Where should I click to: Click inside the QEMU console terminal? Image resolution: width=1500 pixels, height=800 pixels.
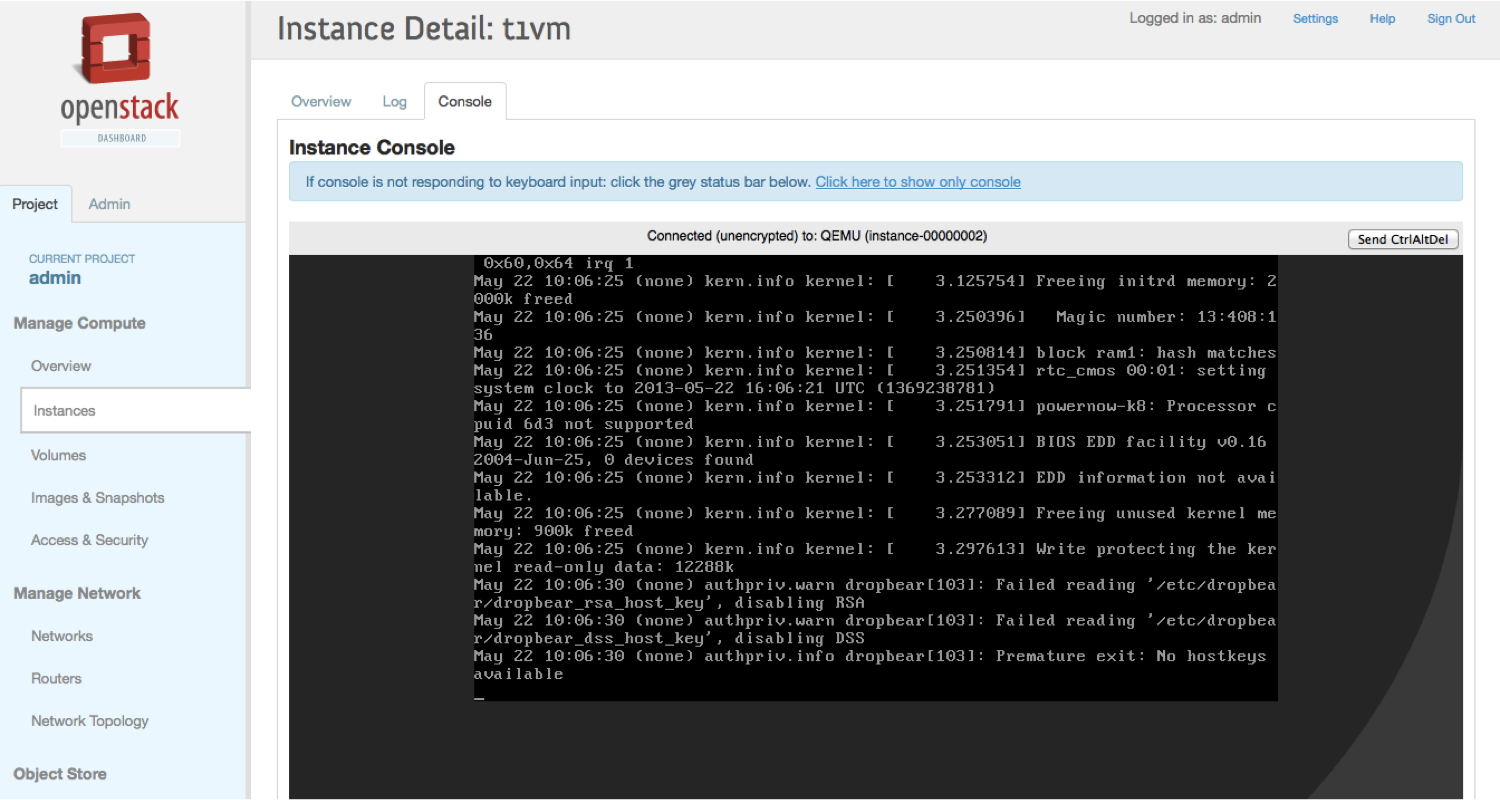pyautogui.click(x=875, y=478)
